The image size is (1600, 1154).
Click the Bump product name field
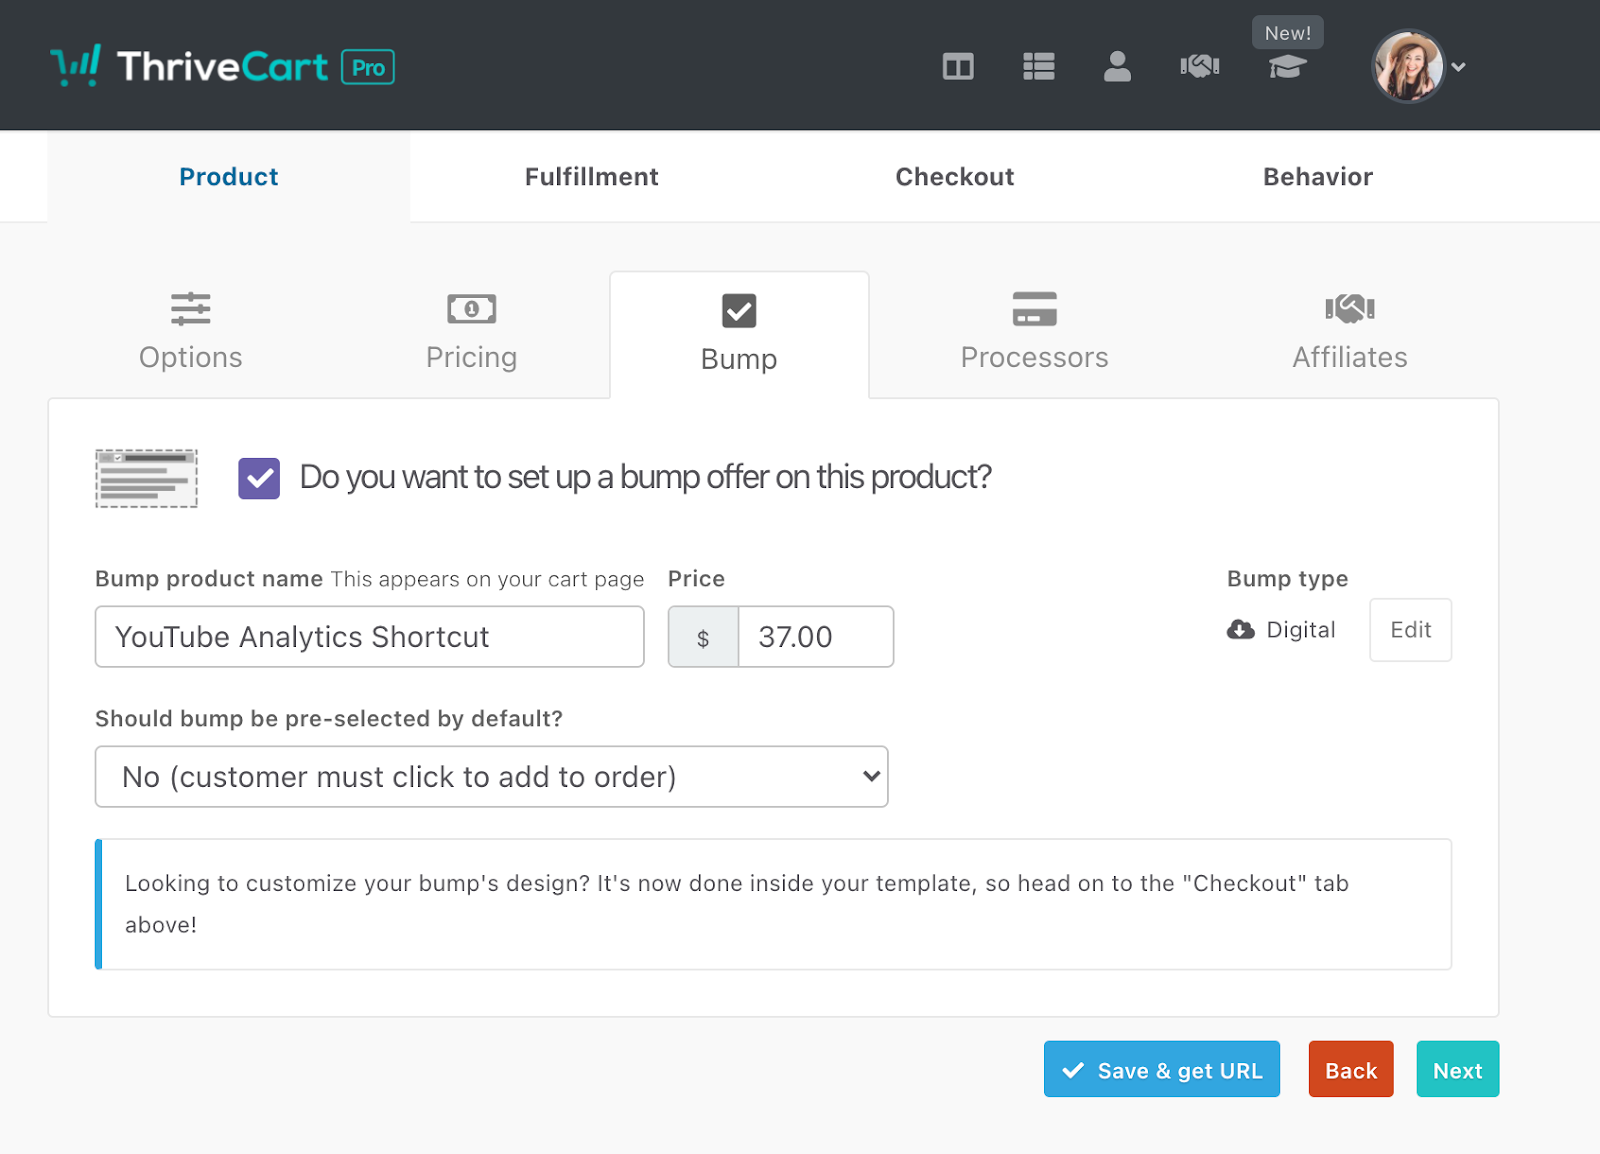370,637
